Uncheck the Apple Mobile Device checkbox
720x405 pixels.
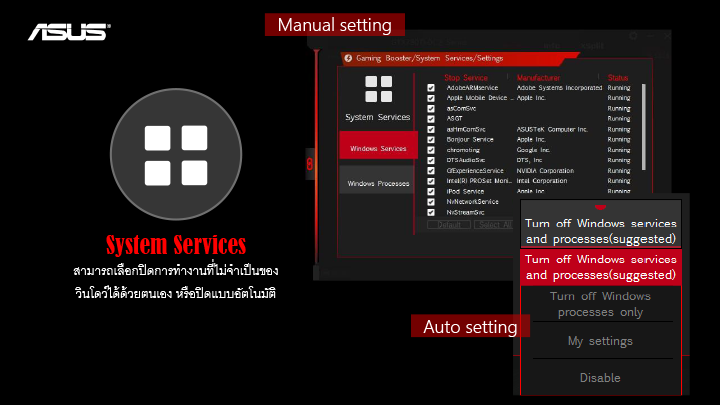431,98
